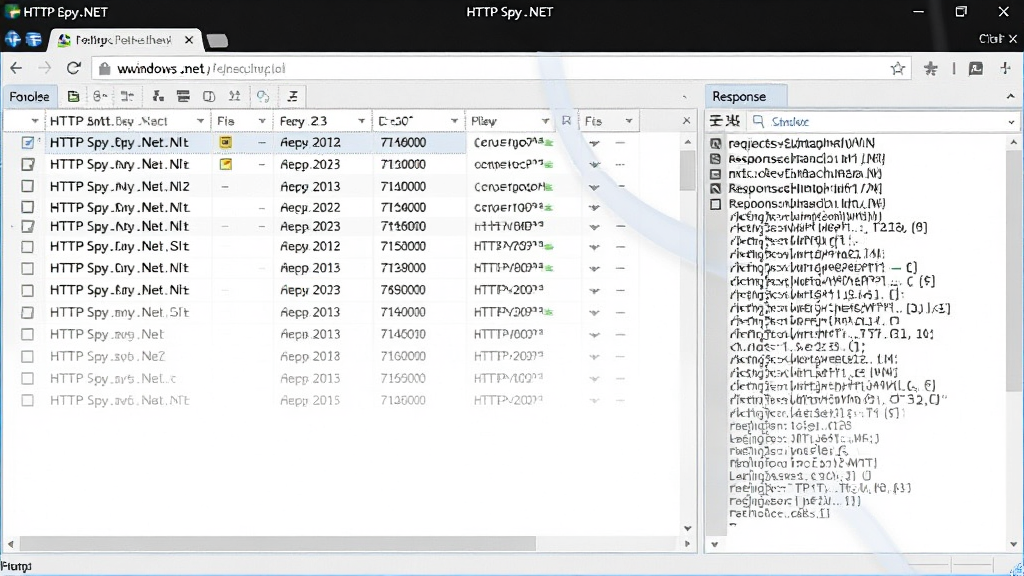The image size is (1024, 576).
Task: Open the dropdown of the first Fis column
Action: pyautogui.click(x=261, y=121)
